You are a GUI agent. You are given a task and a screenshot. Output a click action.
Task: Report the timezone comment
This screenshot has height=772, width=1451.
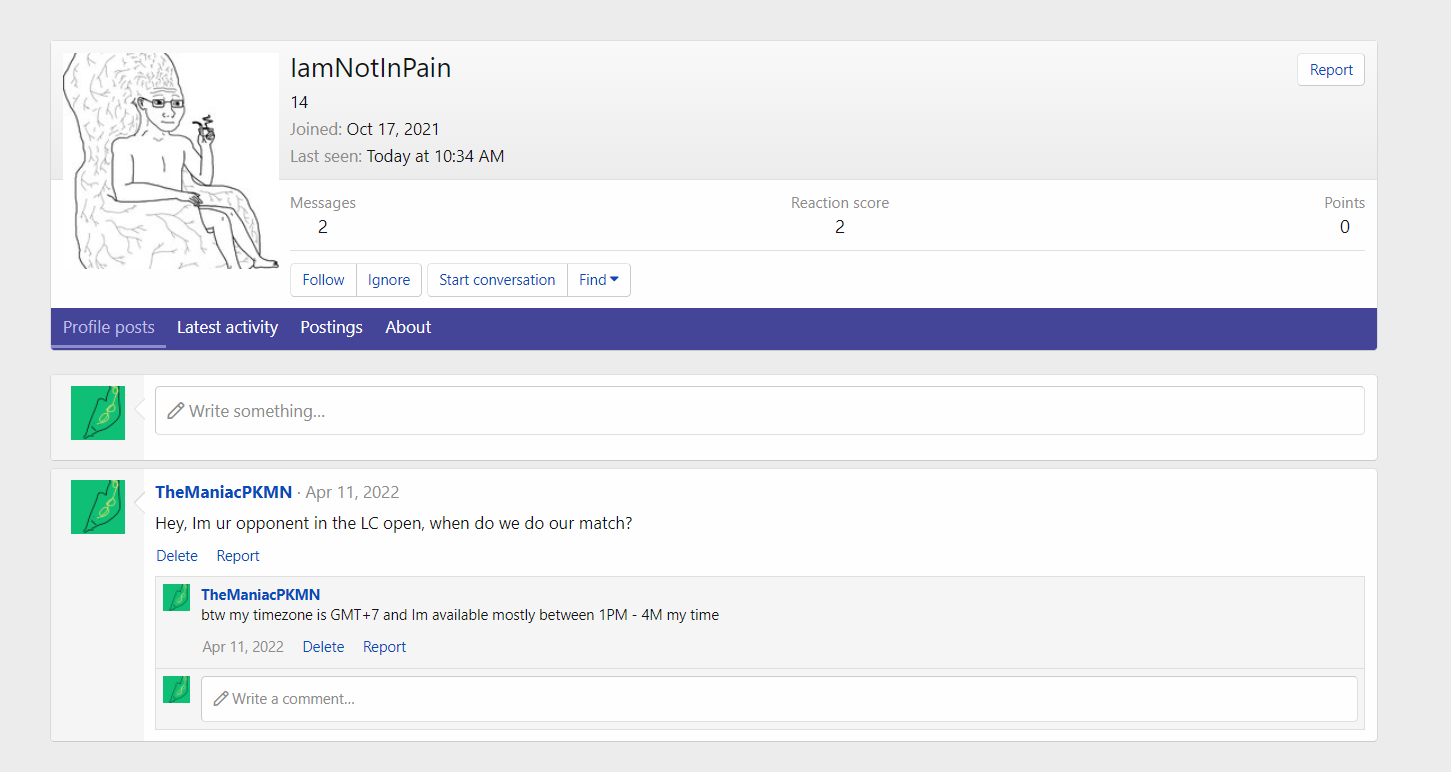click(384, 647)
